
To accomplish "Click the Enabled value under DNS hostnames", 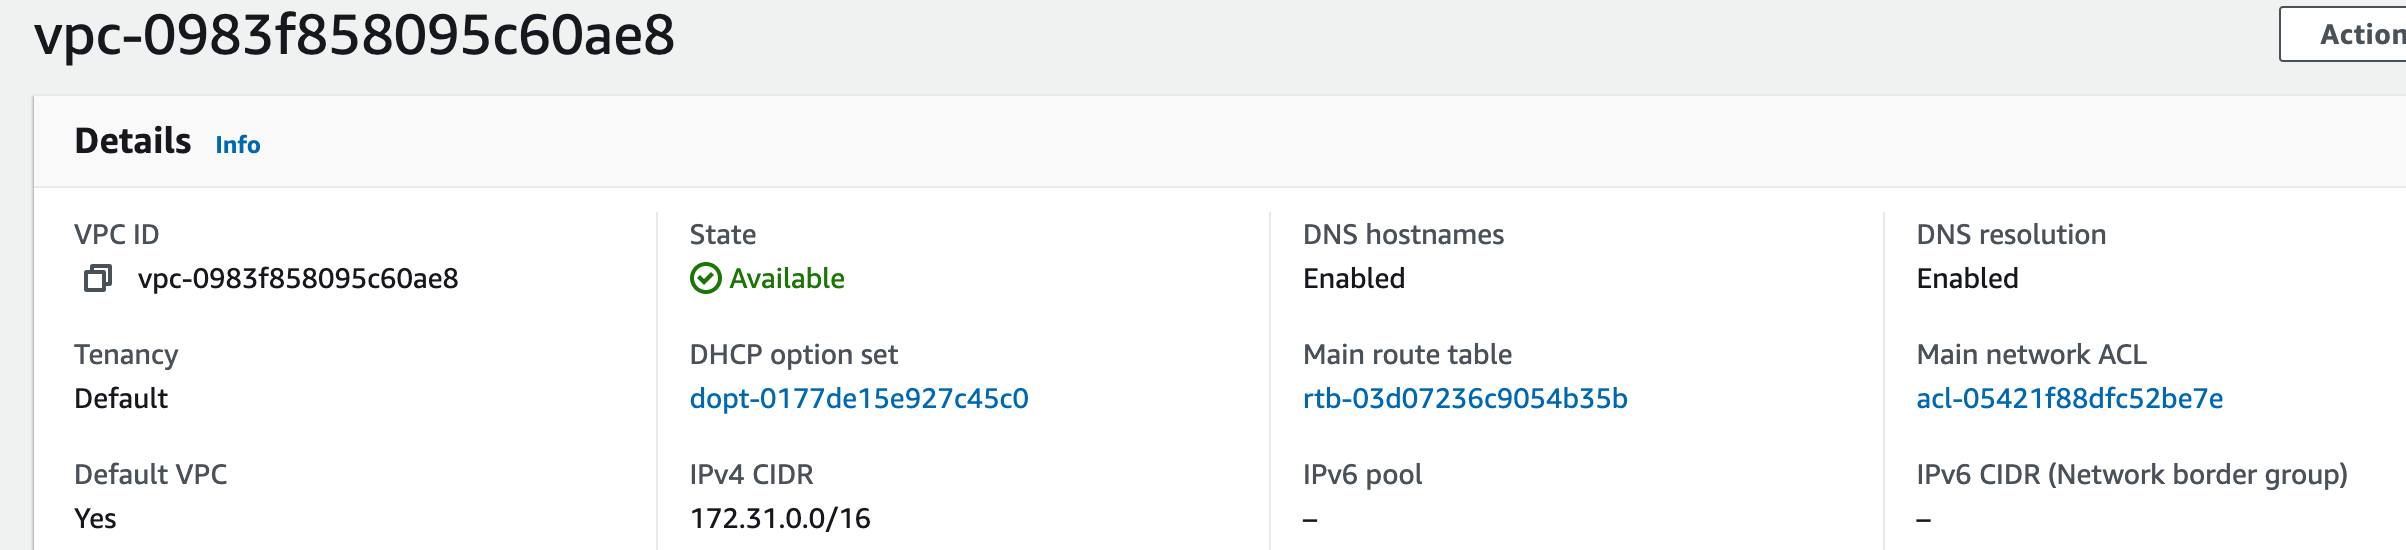I will (x=1354, y=278).
